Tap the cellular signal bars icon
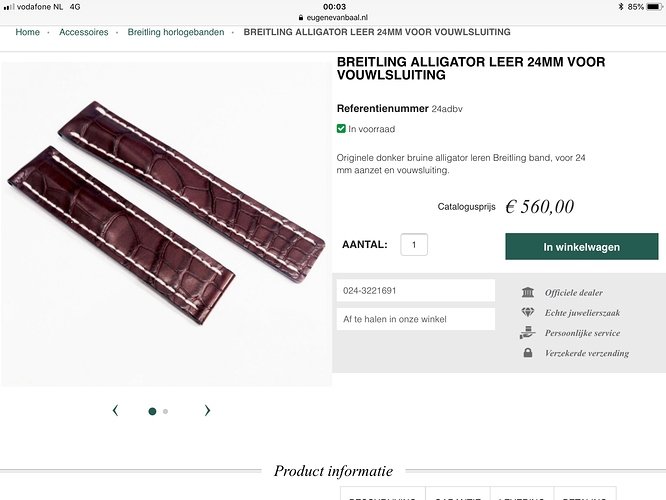The width and height of the screenshot is (666, 500). (x=8, y=7)
